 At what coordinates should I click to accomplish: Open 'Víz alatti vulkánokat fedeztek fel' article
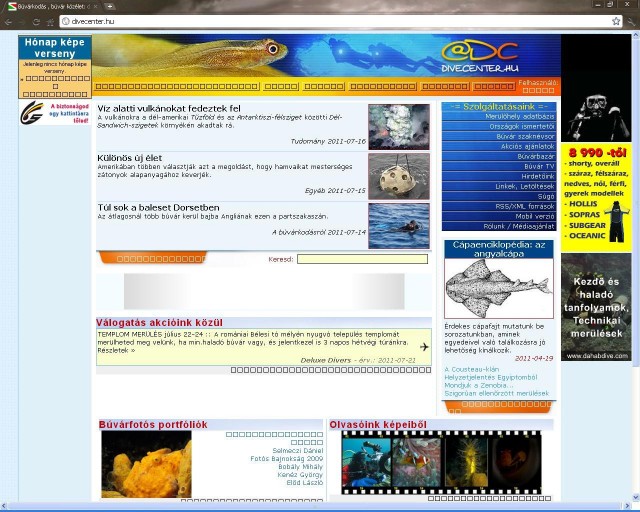click(x=169, y=108)
